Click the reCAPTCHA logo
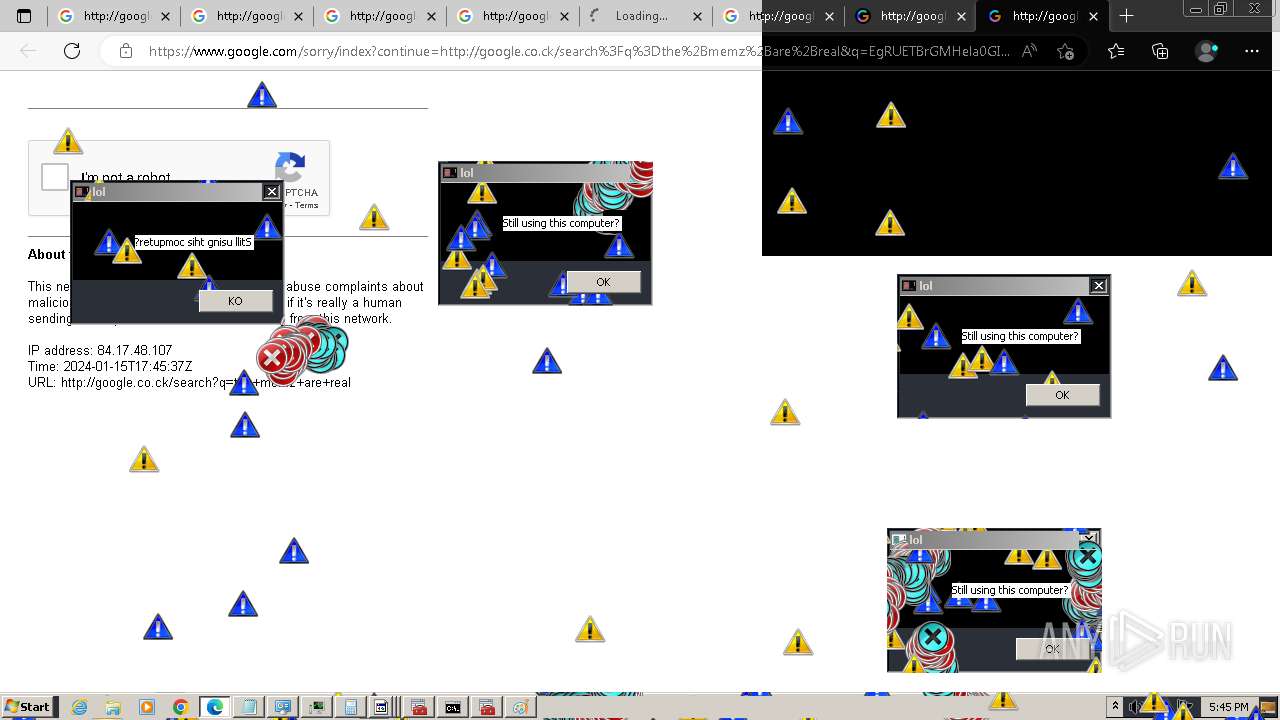 pyautogui.click(x=290, y=168)
